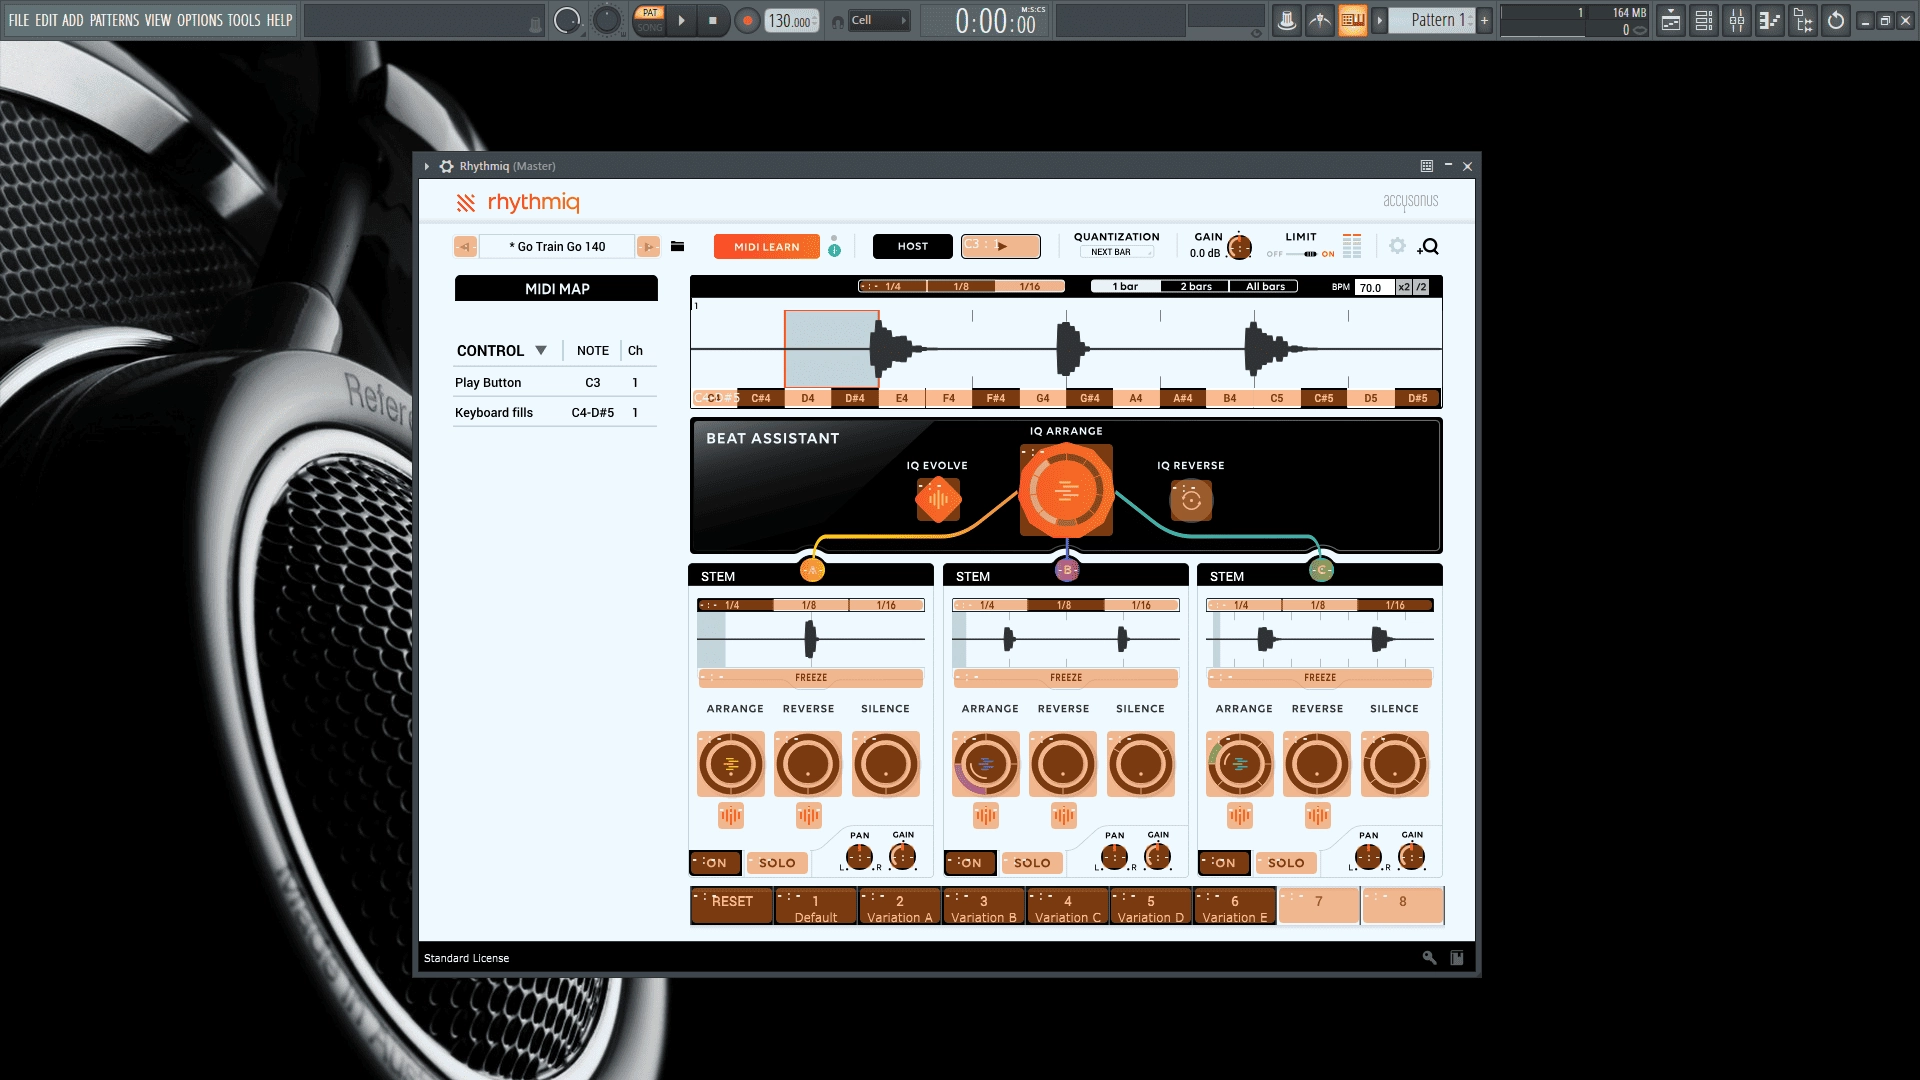1920x1080 pixels.
Task: Toggle stem B SOLO button
Action: (1032, 862)
